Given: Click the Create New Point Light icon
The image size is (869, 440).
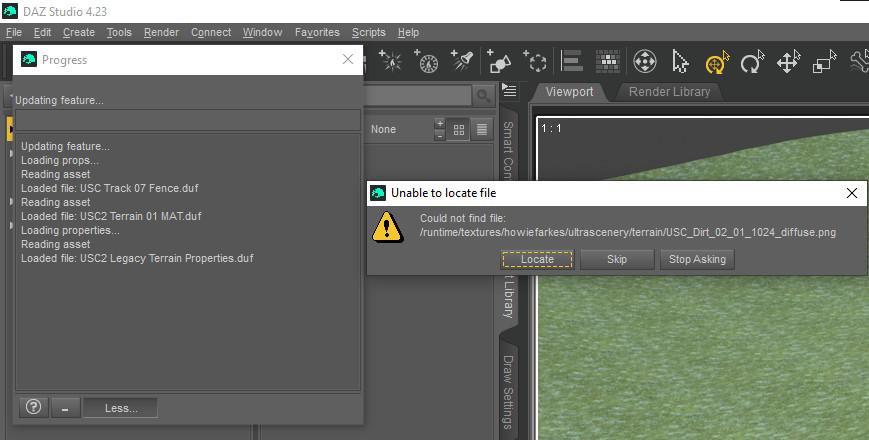Looking at the screenshot, I should pyautogui.click(x=391, y=60).
